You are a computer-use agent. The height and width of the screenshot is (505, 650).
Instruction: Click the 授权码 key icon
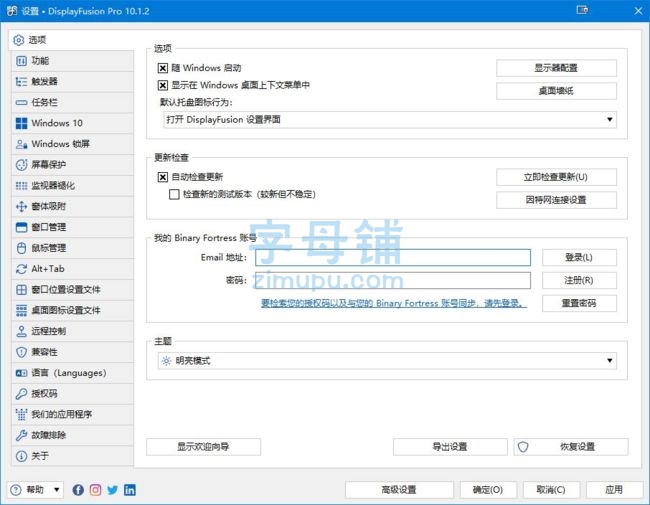[x=21, y=393]
